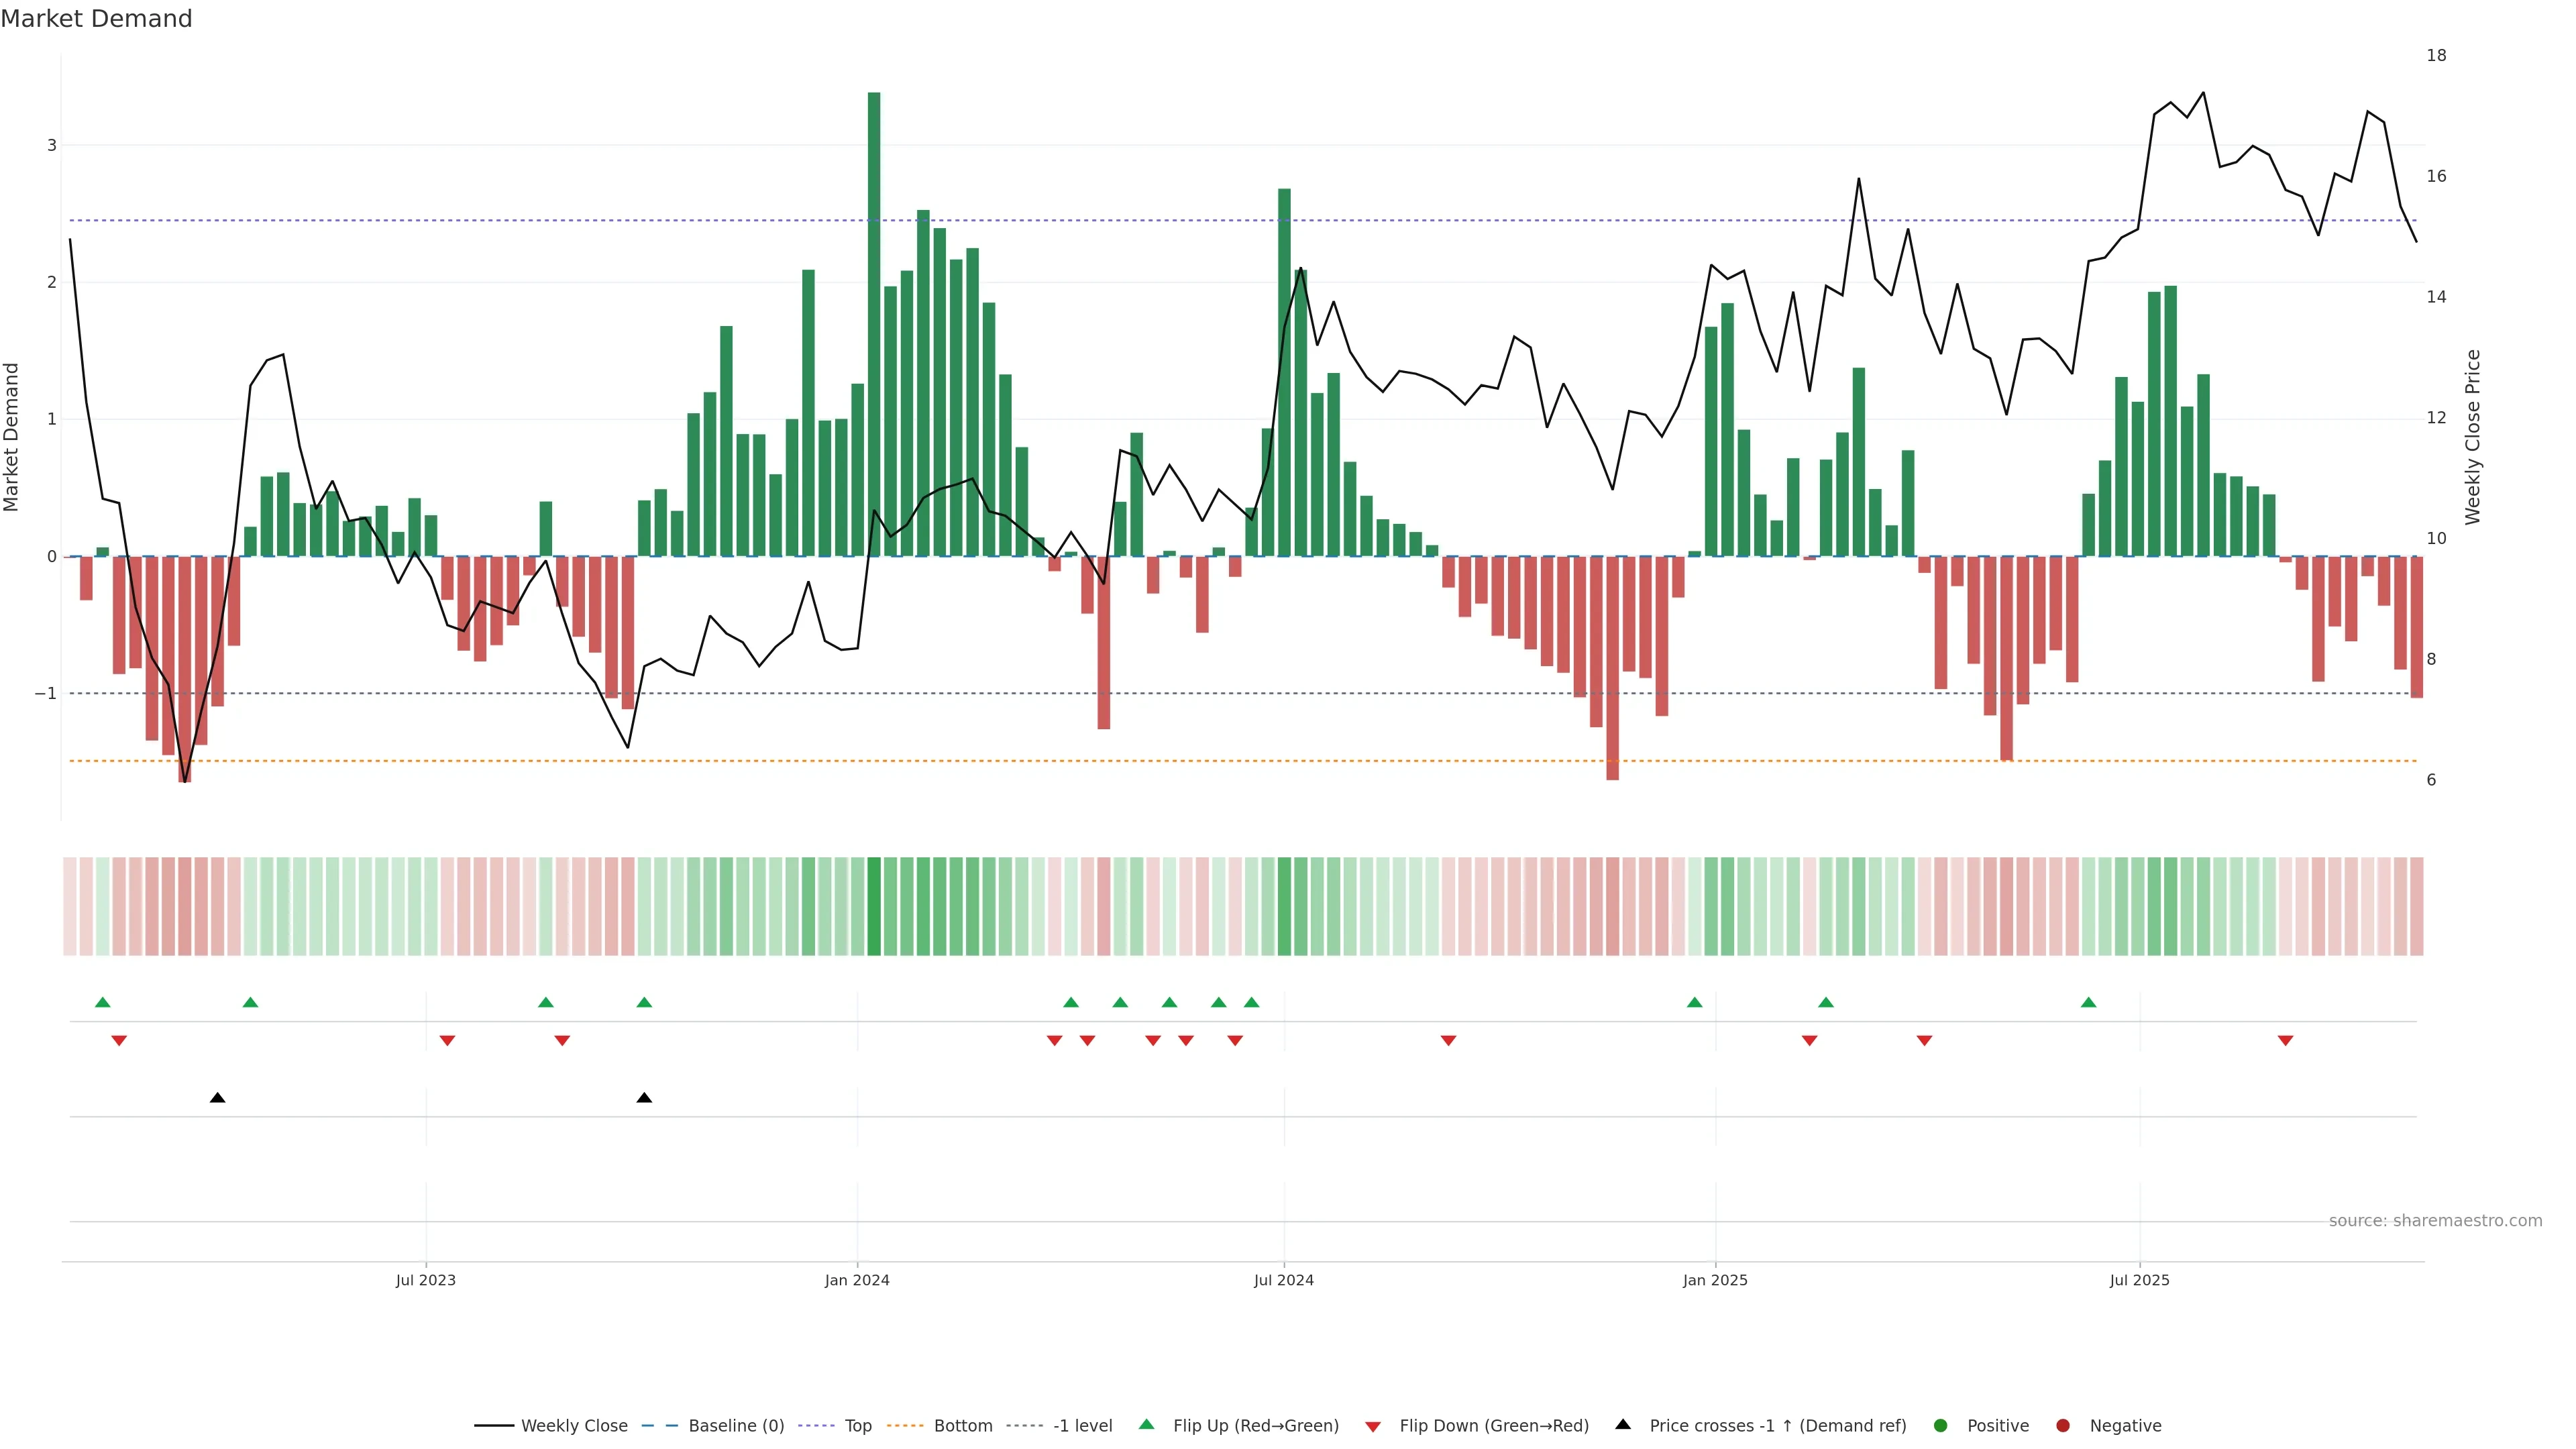The height and width of the screenshot is (1449, 2576).
Task: Click the Jul 2025 axis label
Action: coord(2139,1280)
